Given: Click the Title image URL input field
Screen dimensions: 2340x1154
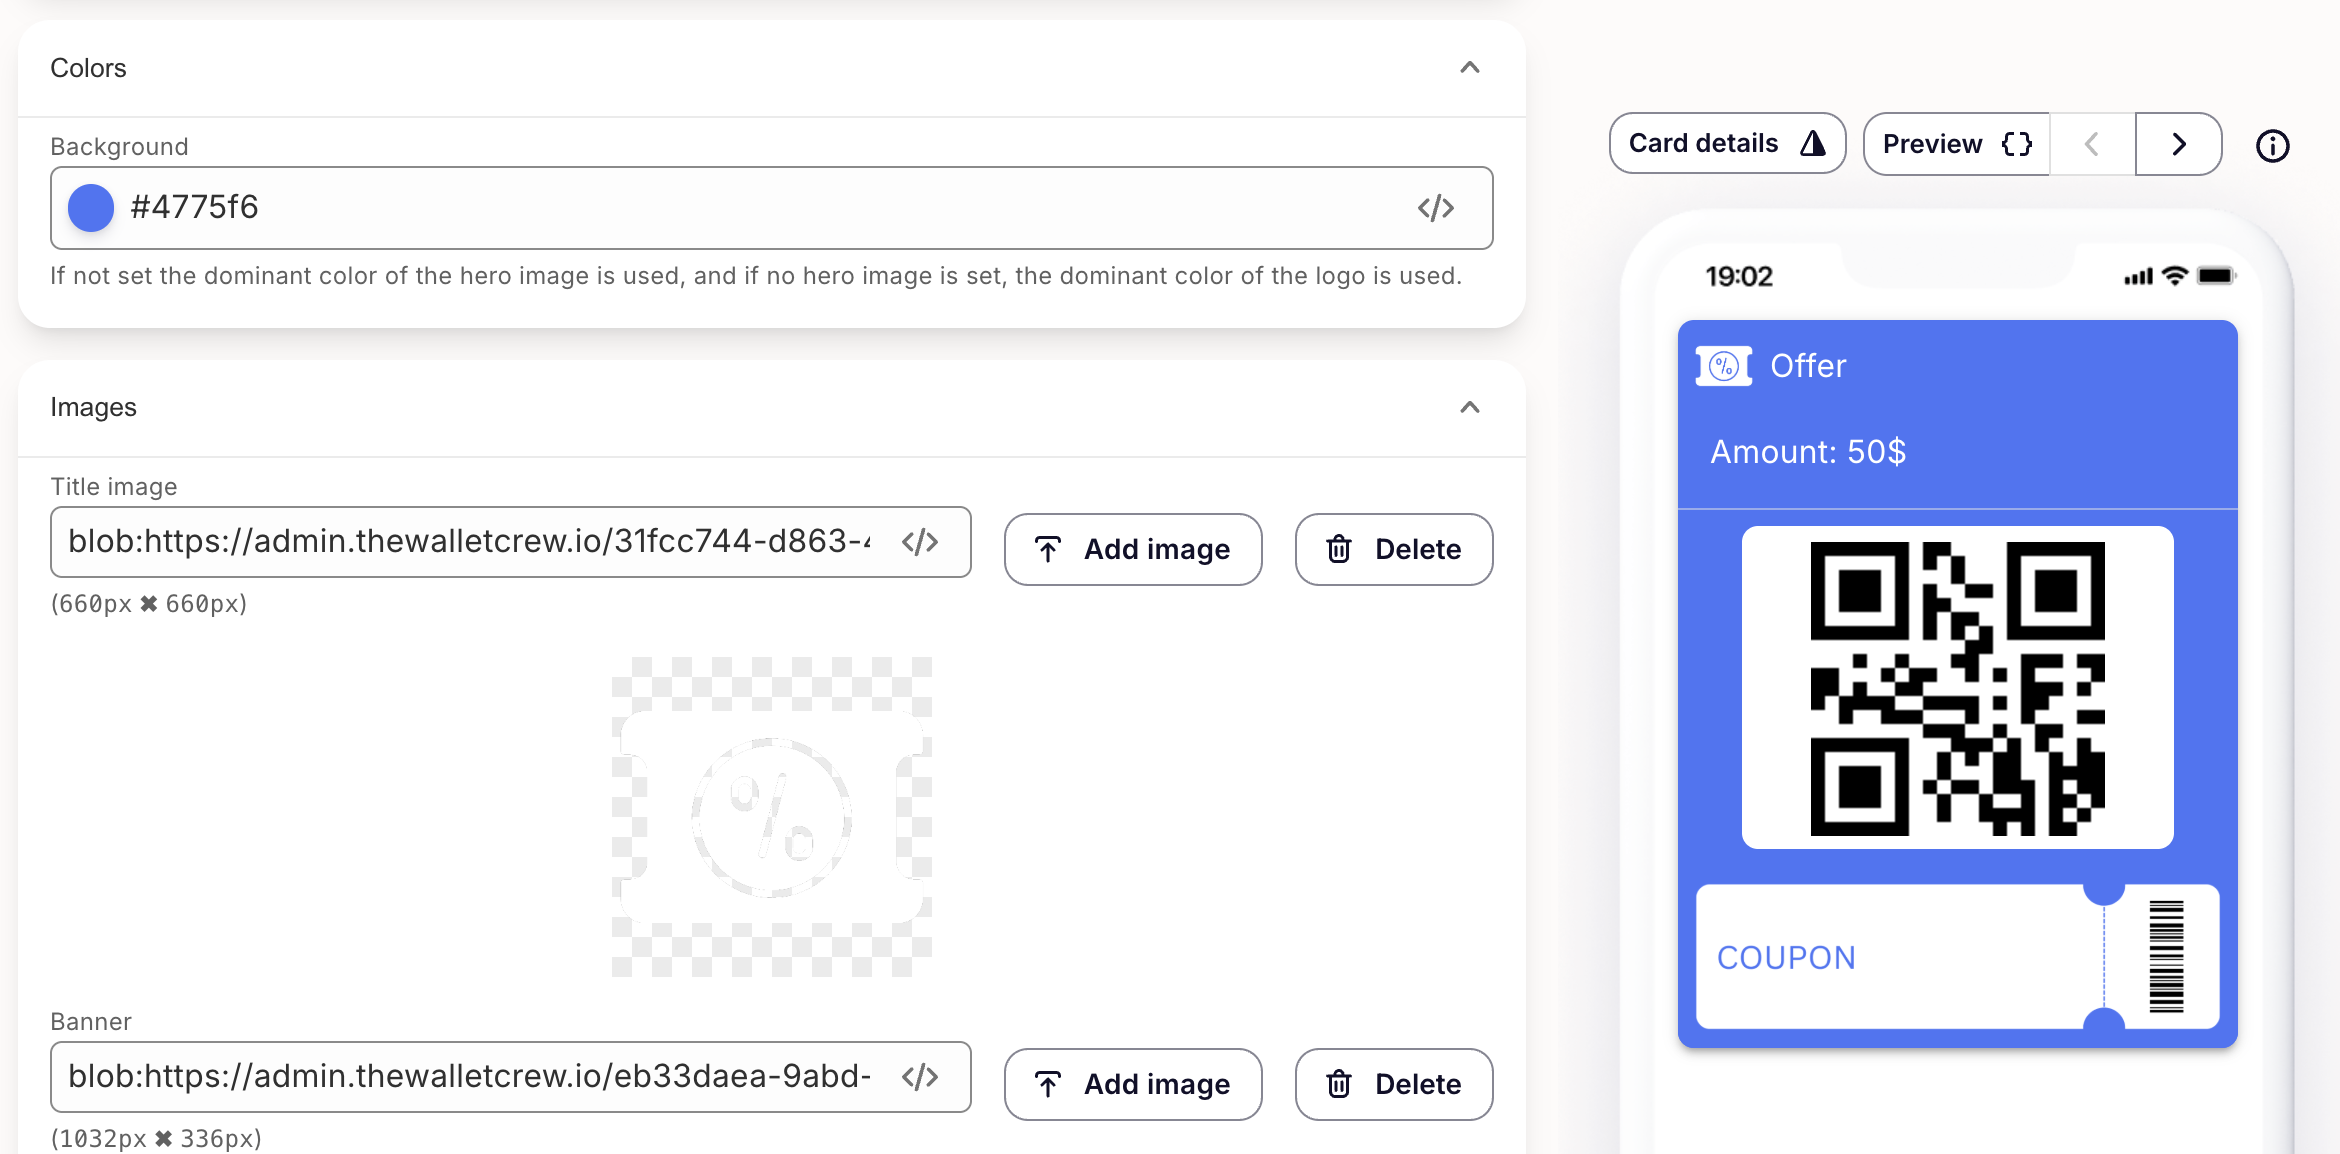Looking at the screenshot, I should pyautogui.click(x=470, y=542).
